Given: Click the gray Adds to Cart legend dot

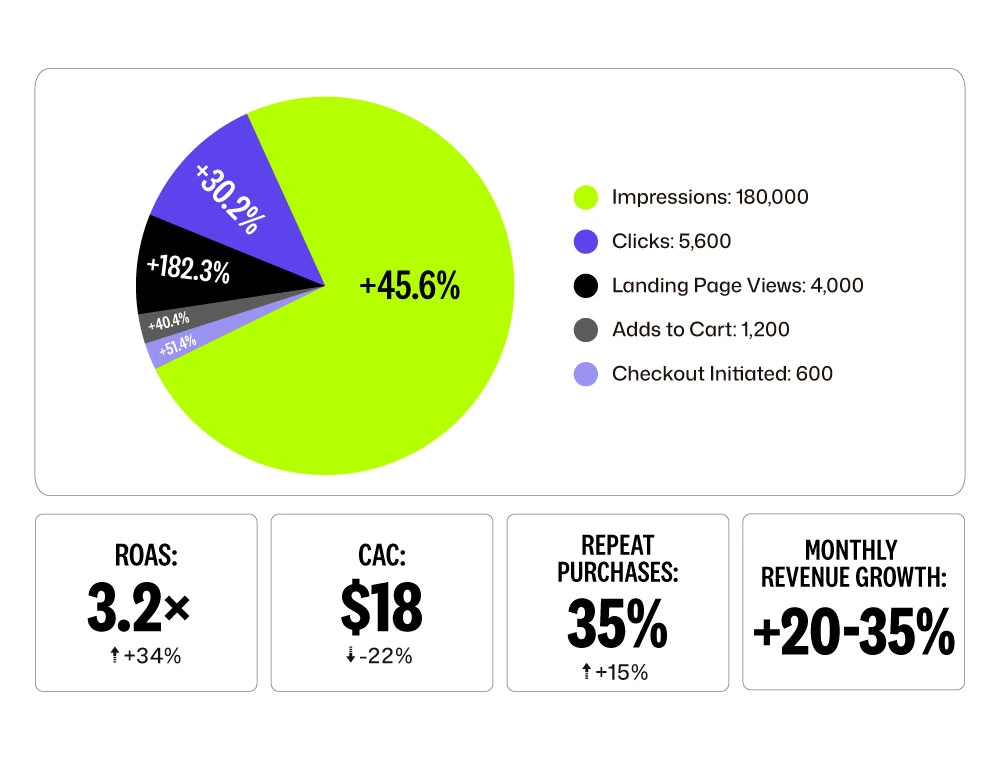Looking at the screenshot, I should pyautogui.click(x=587, y=330).
